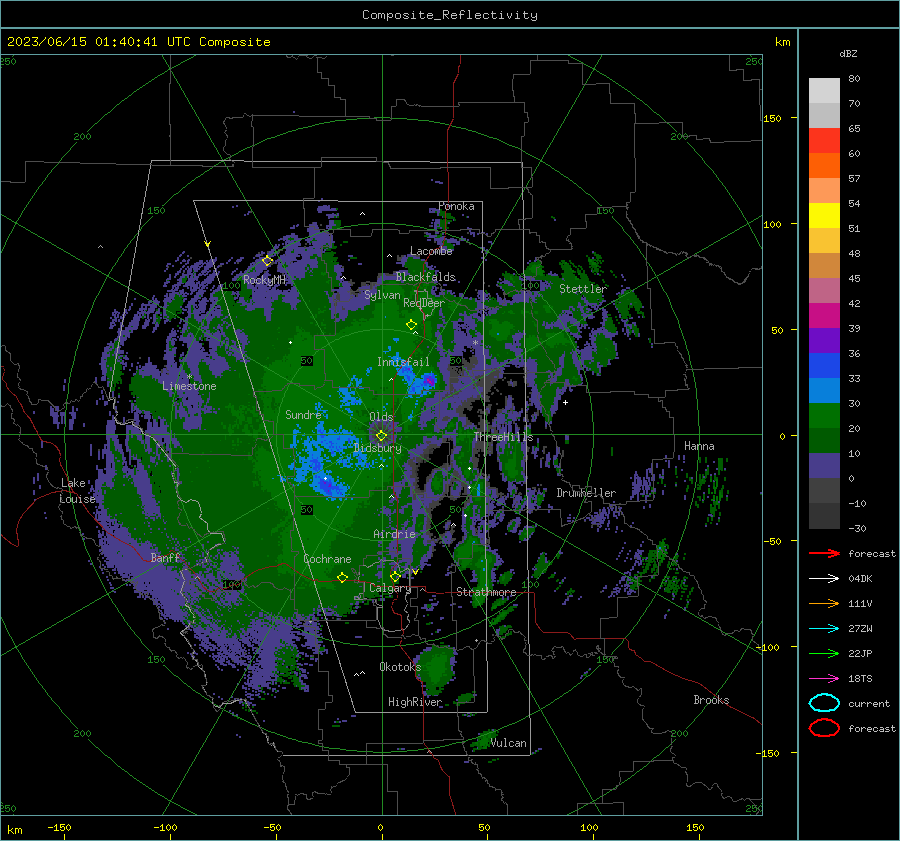Click the Blackfalds label
The width and height of the screenshot is (900, 841).
425,277
